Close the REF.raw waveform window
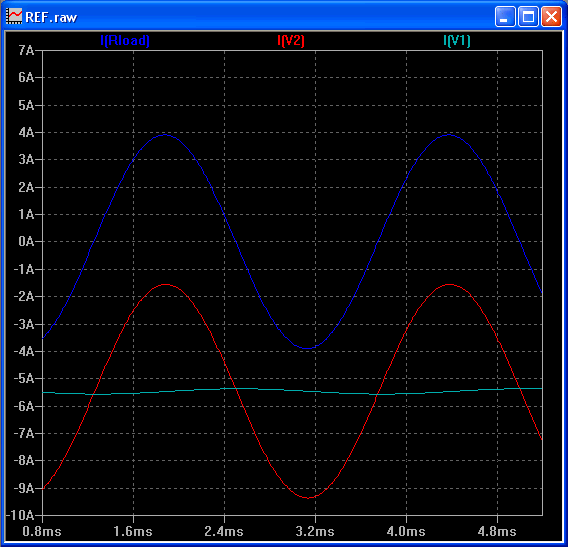Screen dimensions: 568x547 click(551, 17)
